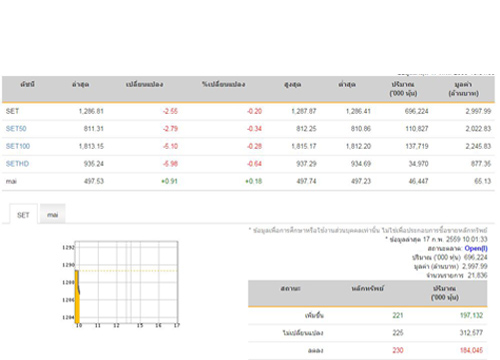Select SET100 change value -5.10
This screenshot has width=500, height=360.
[170, 146]
